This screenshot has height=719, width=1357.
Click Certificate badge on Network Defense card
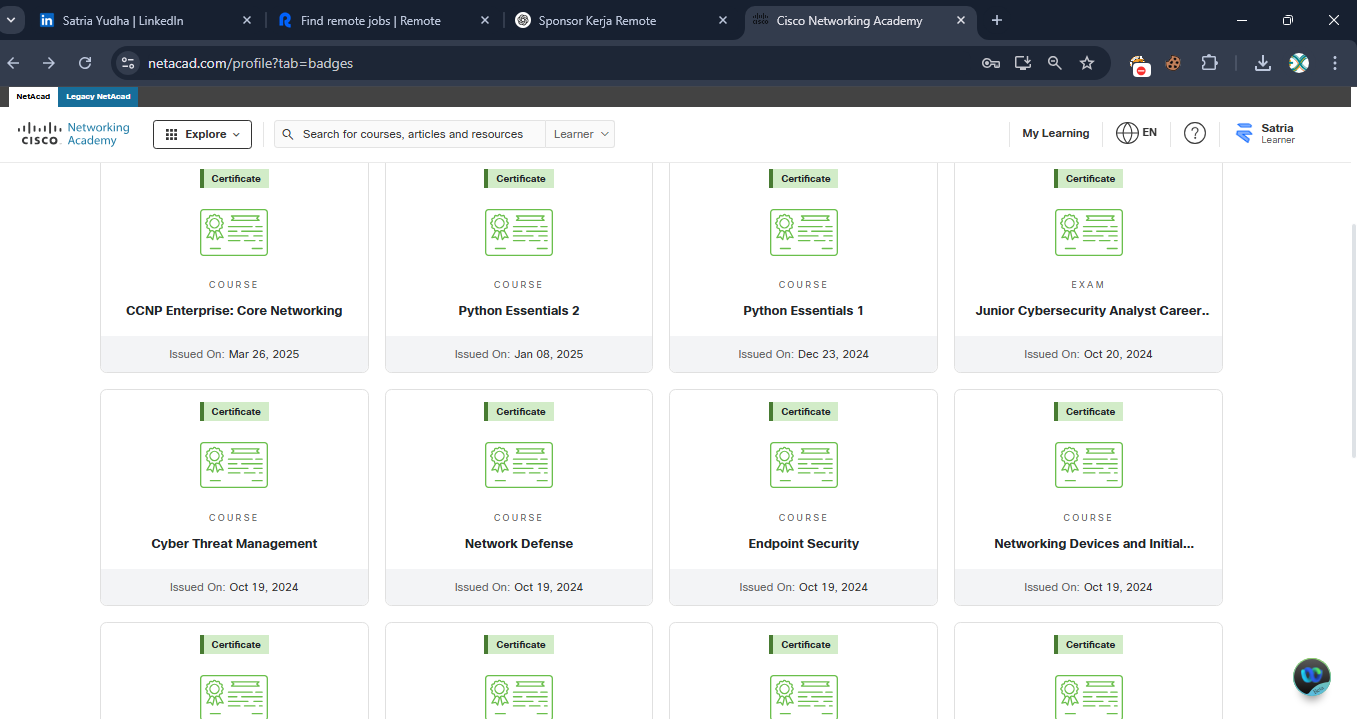[x=519, y=411]
